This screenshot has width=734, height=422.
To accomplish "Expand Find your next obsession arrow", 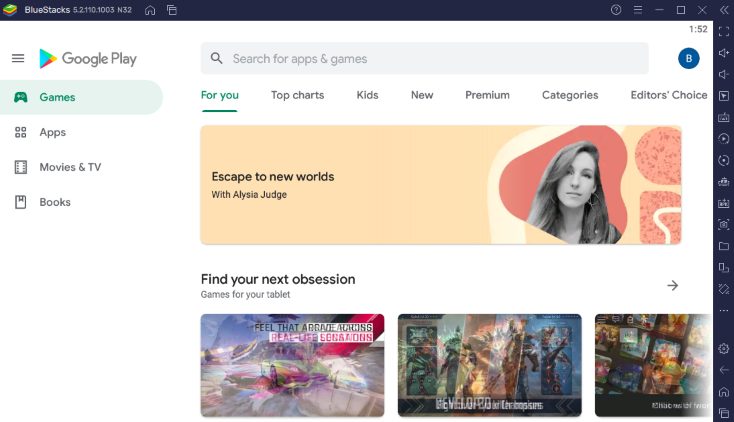I will coord(672,285).
